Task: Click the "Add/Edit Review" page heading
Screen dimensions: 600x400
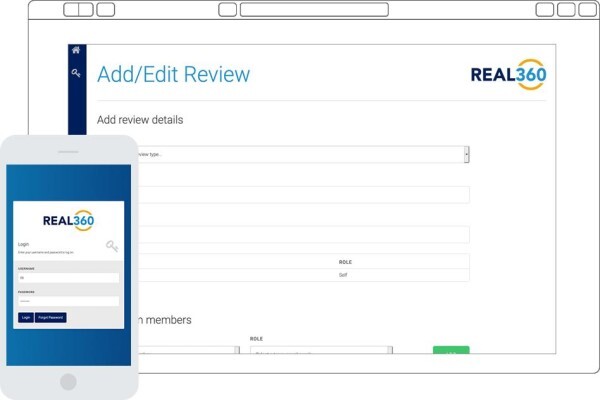Action: (173, 74)
